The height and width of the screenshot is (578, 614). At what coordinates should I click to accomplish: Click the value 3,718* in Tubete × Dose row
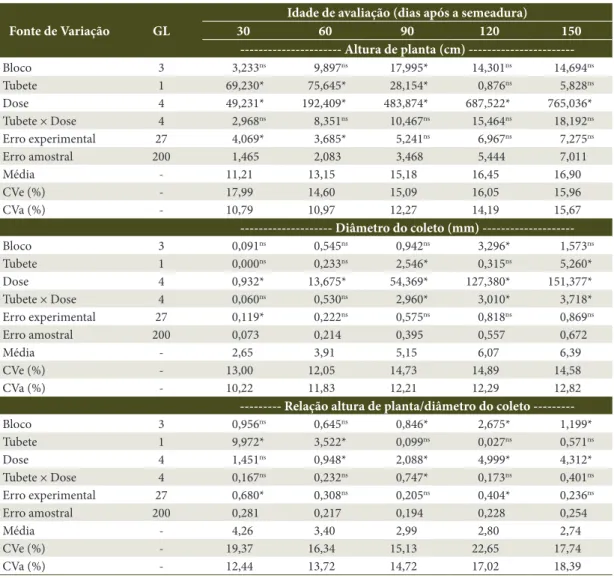576,299
